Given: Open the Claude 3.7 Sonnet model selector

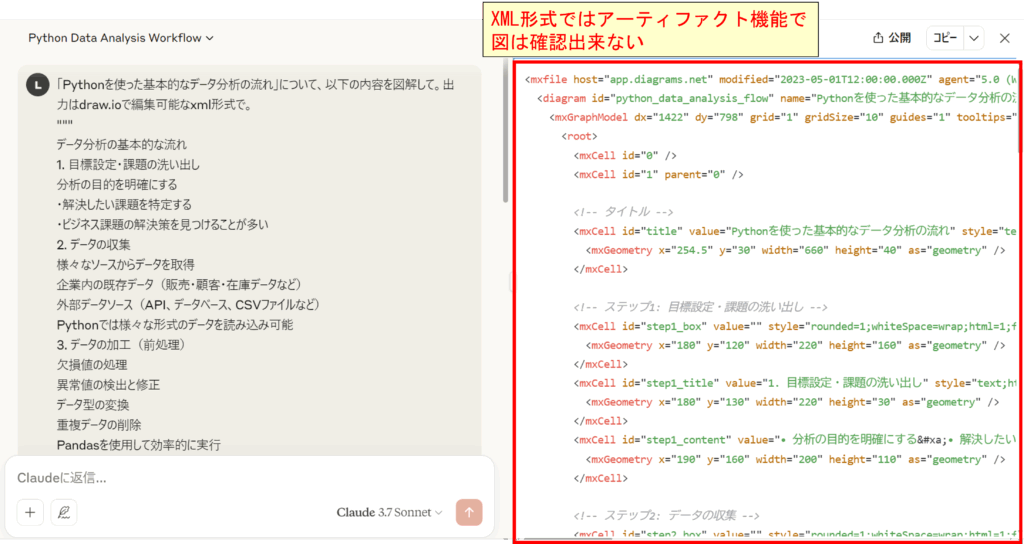Looking at the screenshot, I should [x=390, y=512].
